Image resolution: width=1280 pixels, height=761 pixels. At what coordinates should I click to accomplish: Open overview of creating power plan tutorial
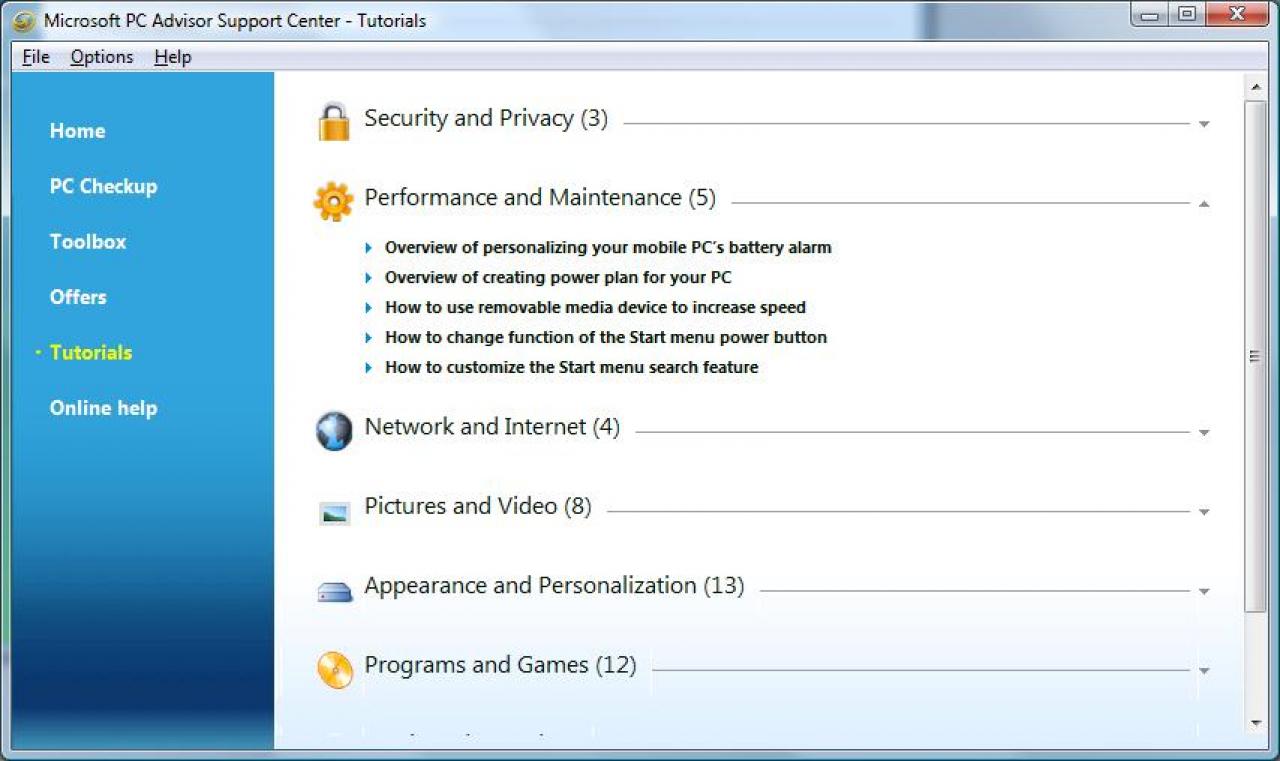(558, 277)
